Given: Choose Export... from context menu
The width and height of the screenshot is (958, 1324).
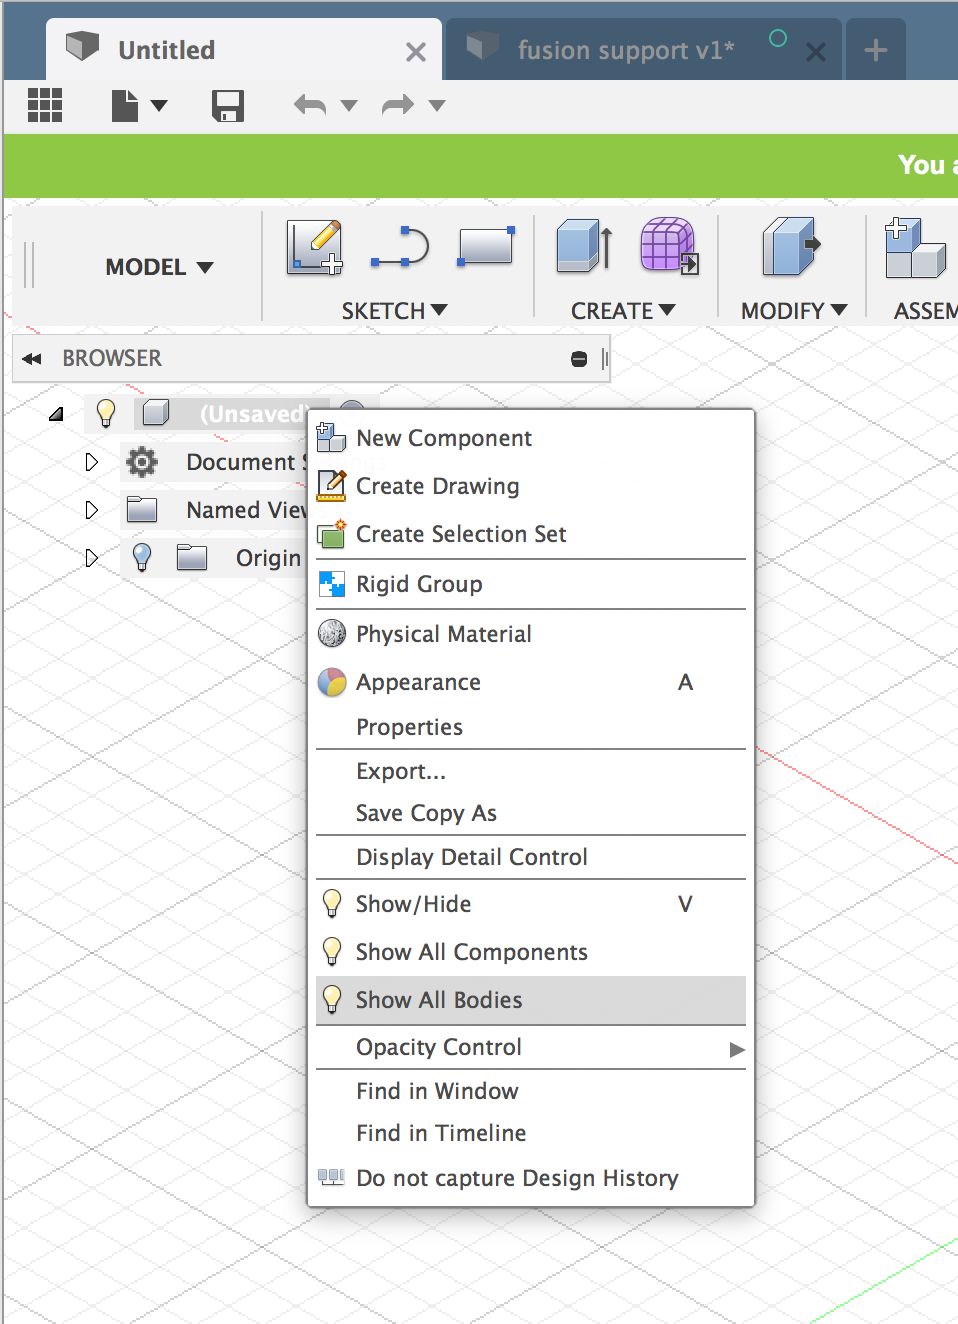Looking at the screenshot, I should 531,771.
